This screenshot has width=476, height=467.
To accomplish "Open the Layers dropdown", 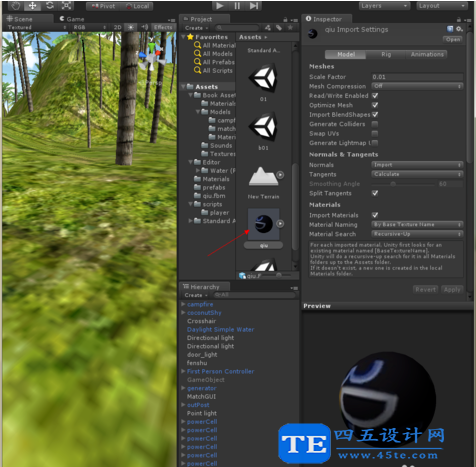I will 384,6.
